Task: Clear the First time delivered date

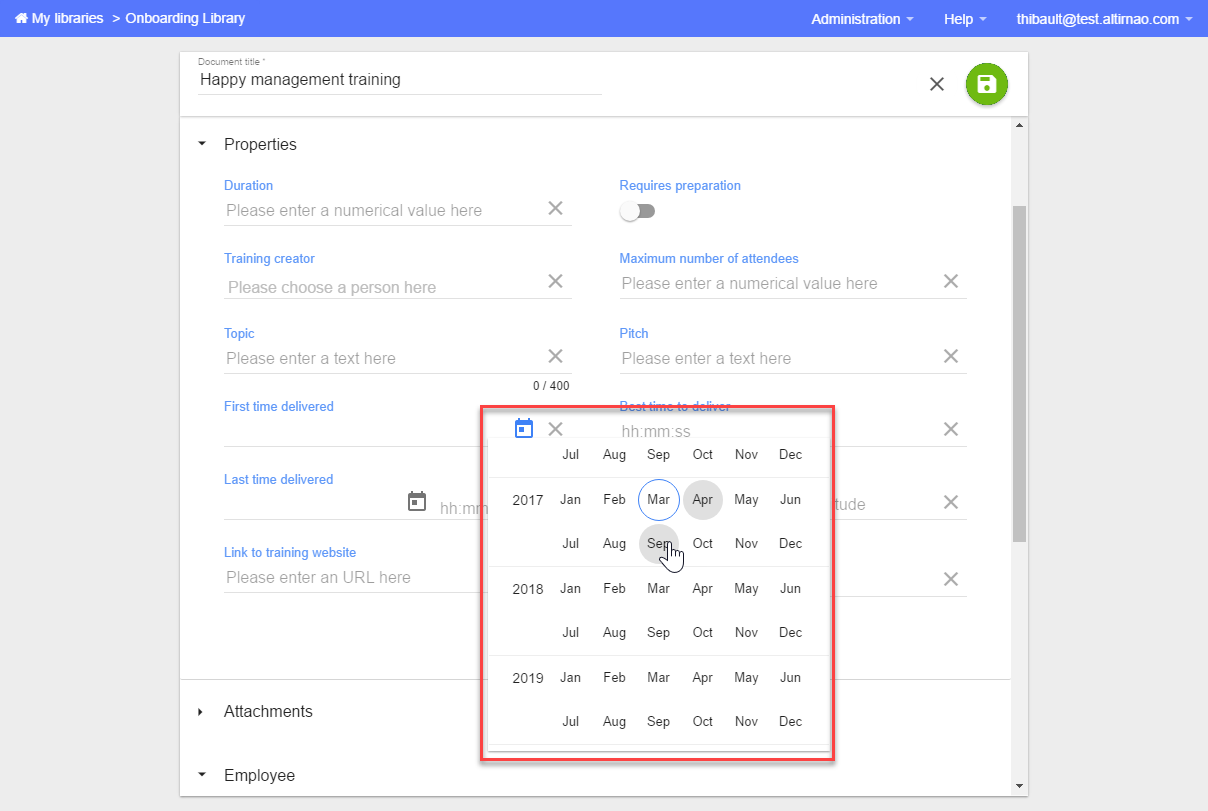Action: [x=556, y=429]
